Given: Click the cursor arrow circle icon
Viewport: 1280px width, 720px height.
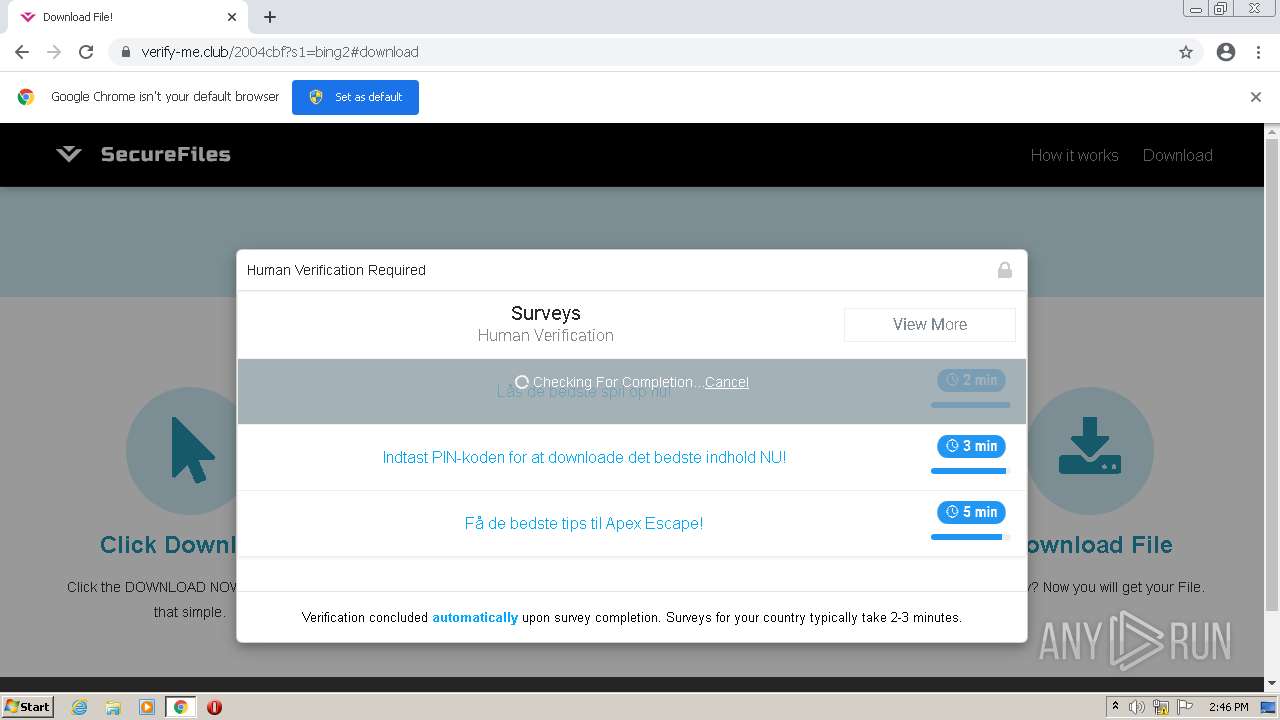Looking at the screenshot, I should pyautogui.click(x=190, y=451).
